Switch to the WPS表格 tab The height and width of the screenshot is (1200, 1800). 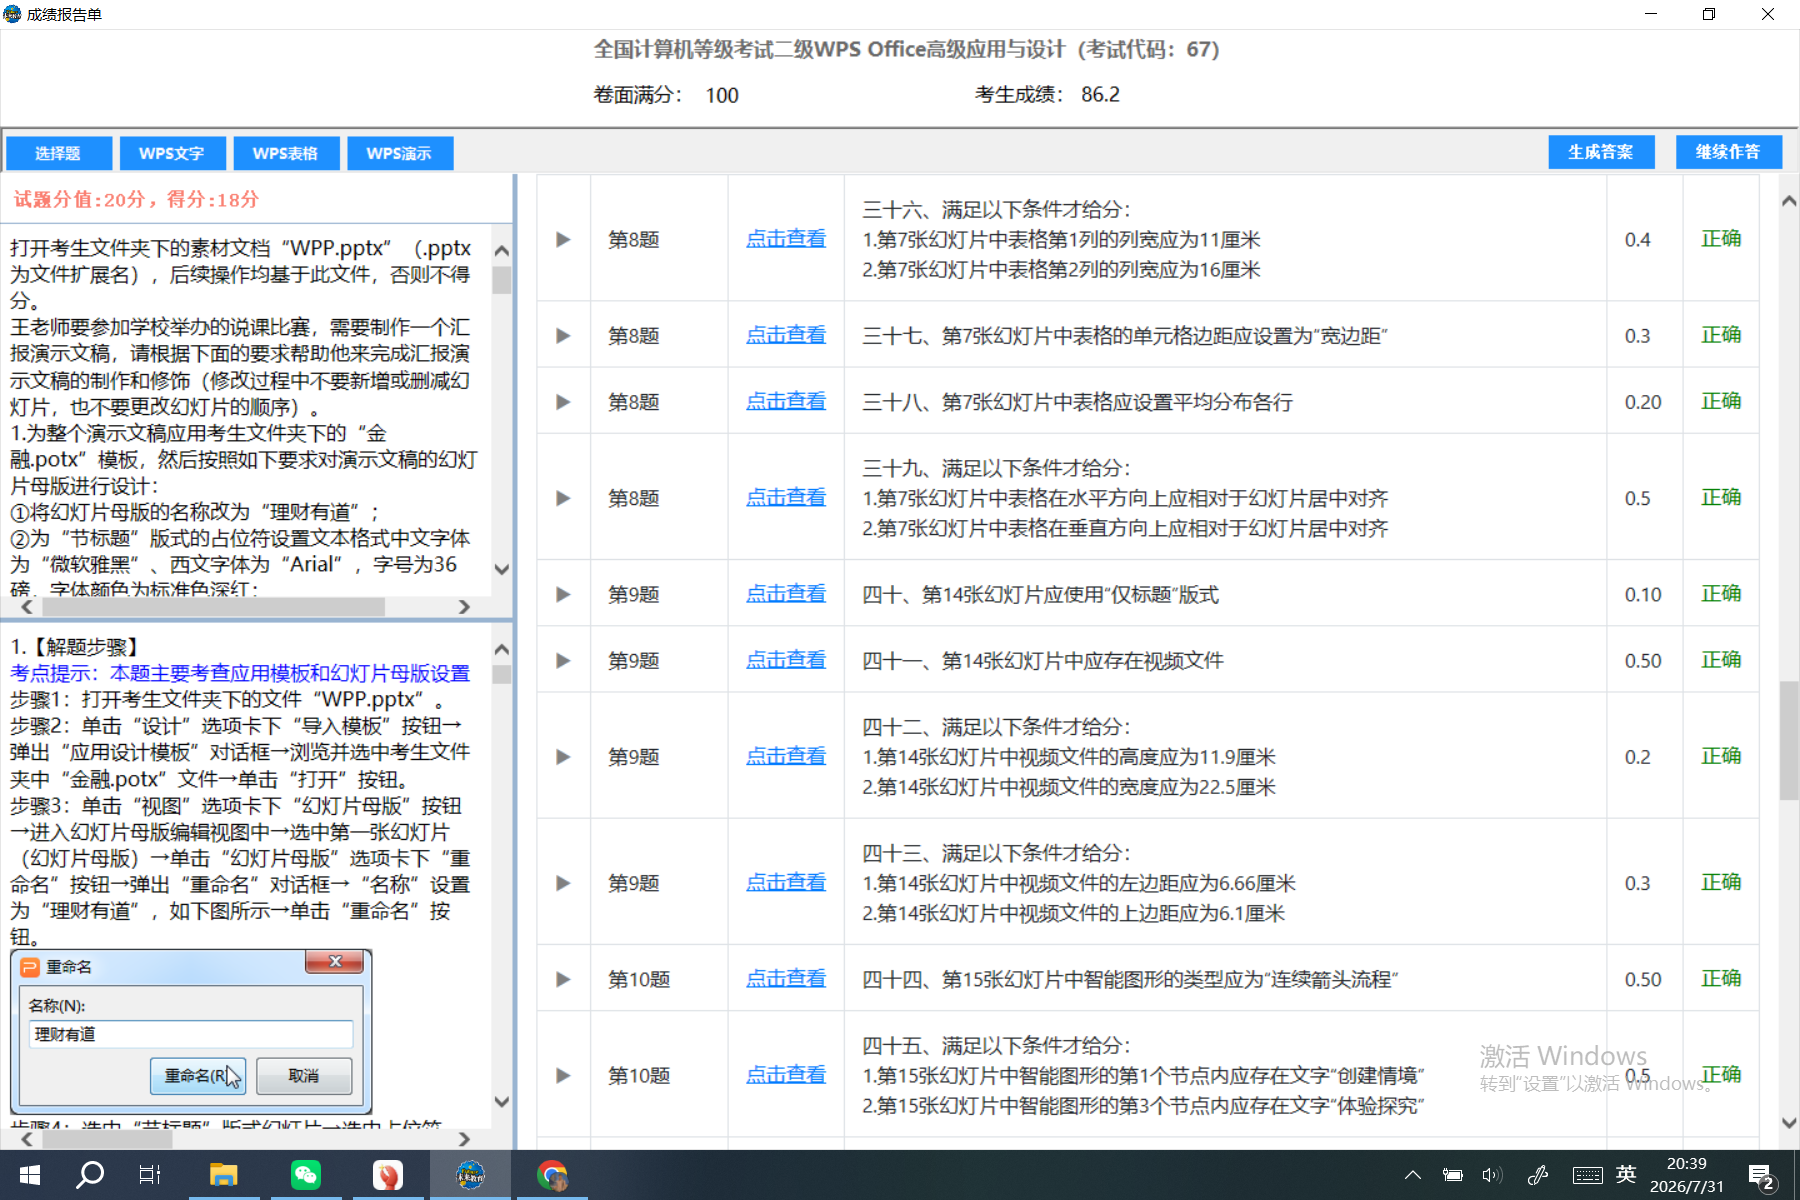[x=285, y=153]
